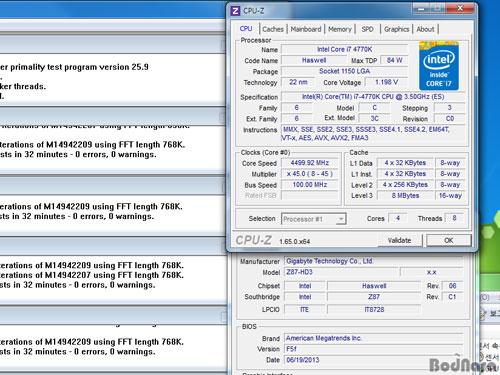The width and height of the screenshot is (500, 375).
Task: Open the Processor #1 selection dropdown
Action: click(x=314, y=219)
